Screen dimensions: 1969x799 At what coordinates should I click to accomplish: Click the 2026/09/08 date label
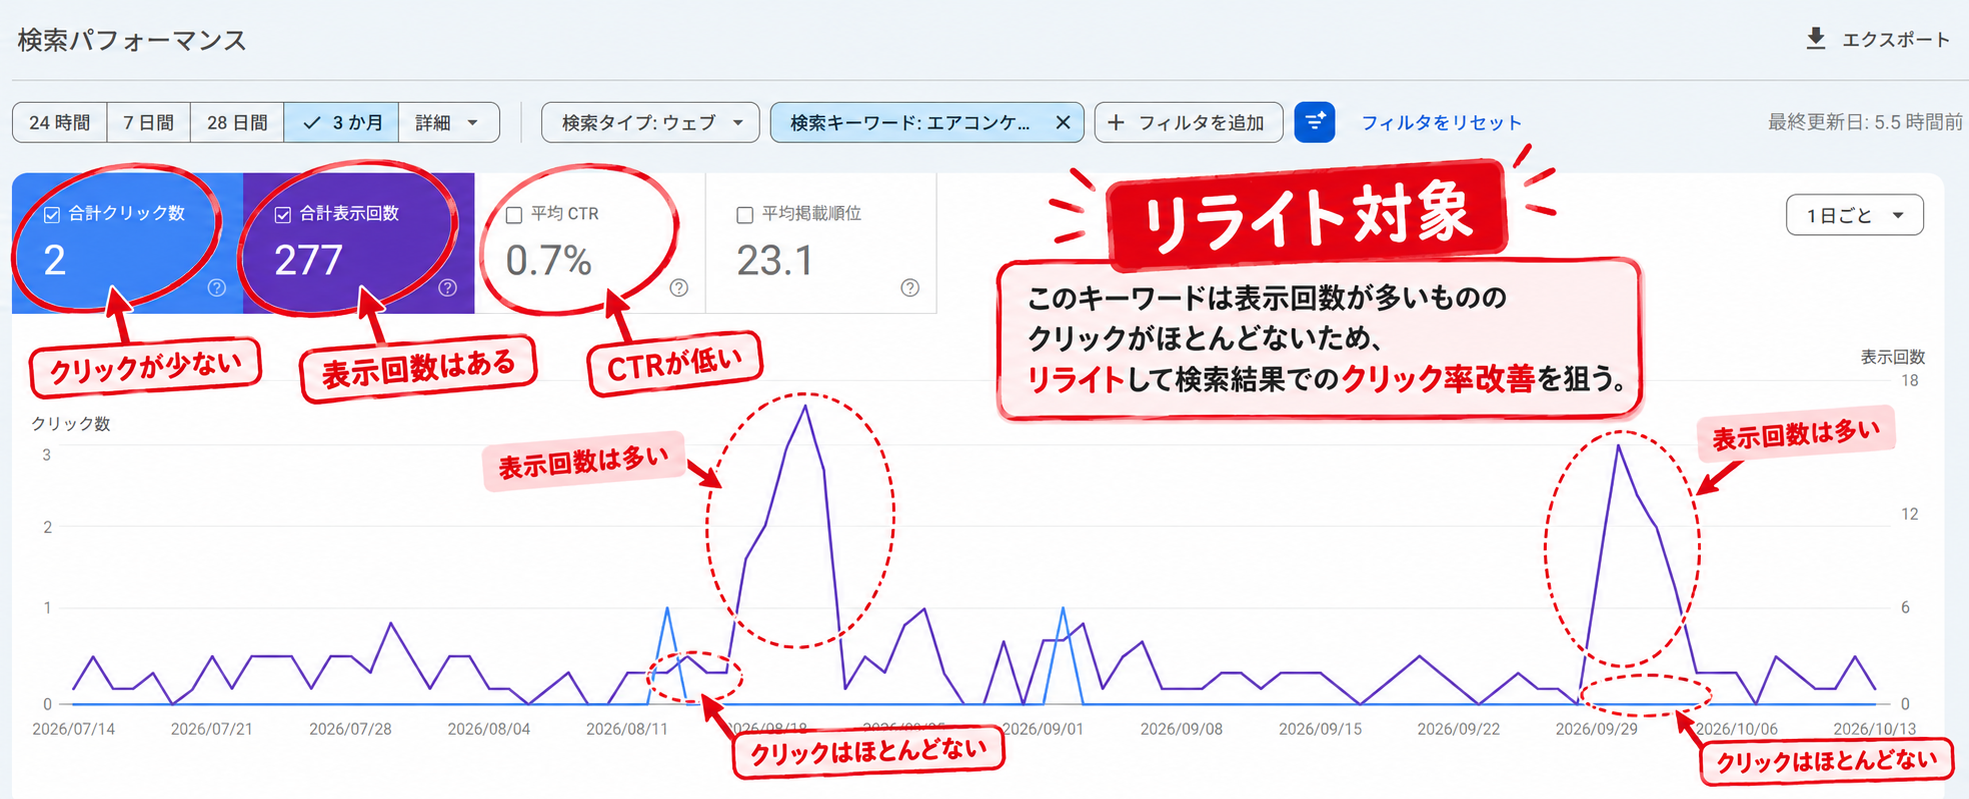coord(1181,729)
